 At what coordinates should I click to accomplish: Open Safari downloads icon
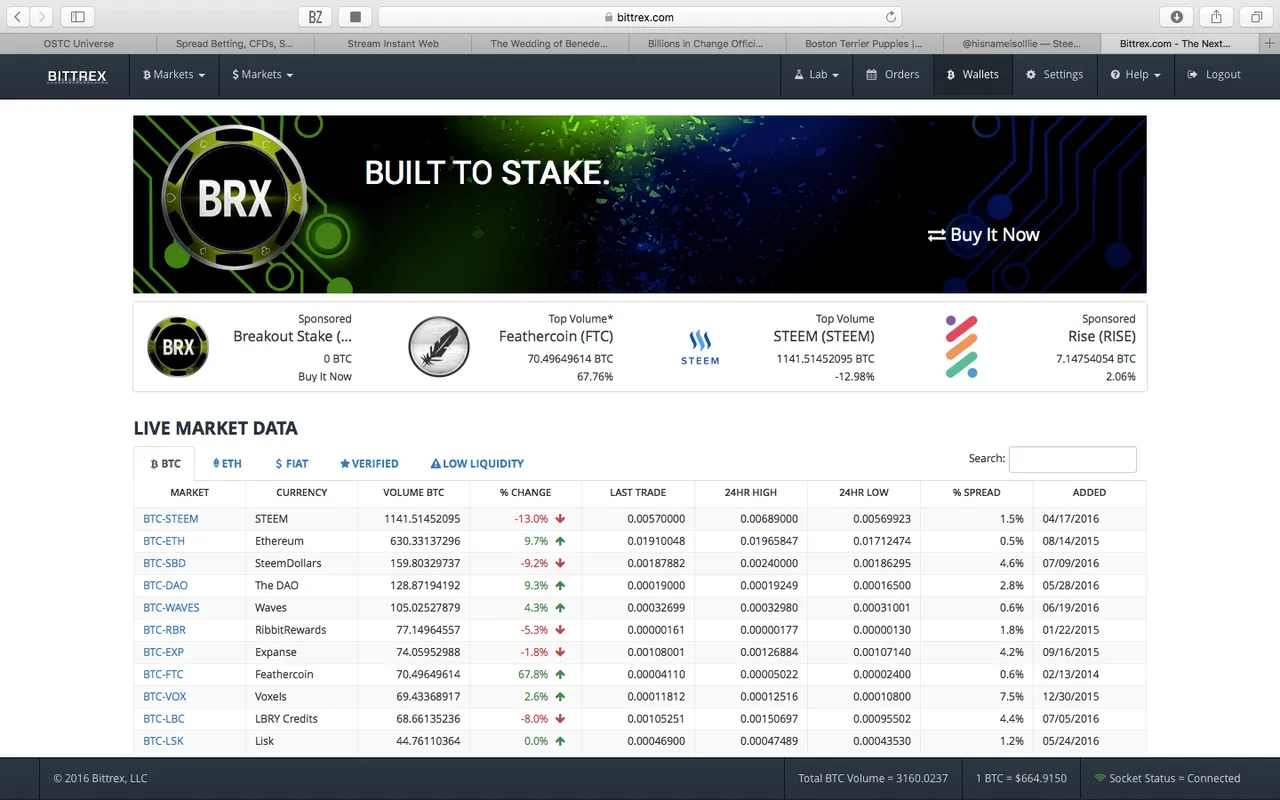click(x=1177, y=17)
